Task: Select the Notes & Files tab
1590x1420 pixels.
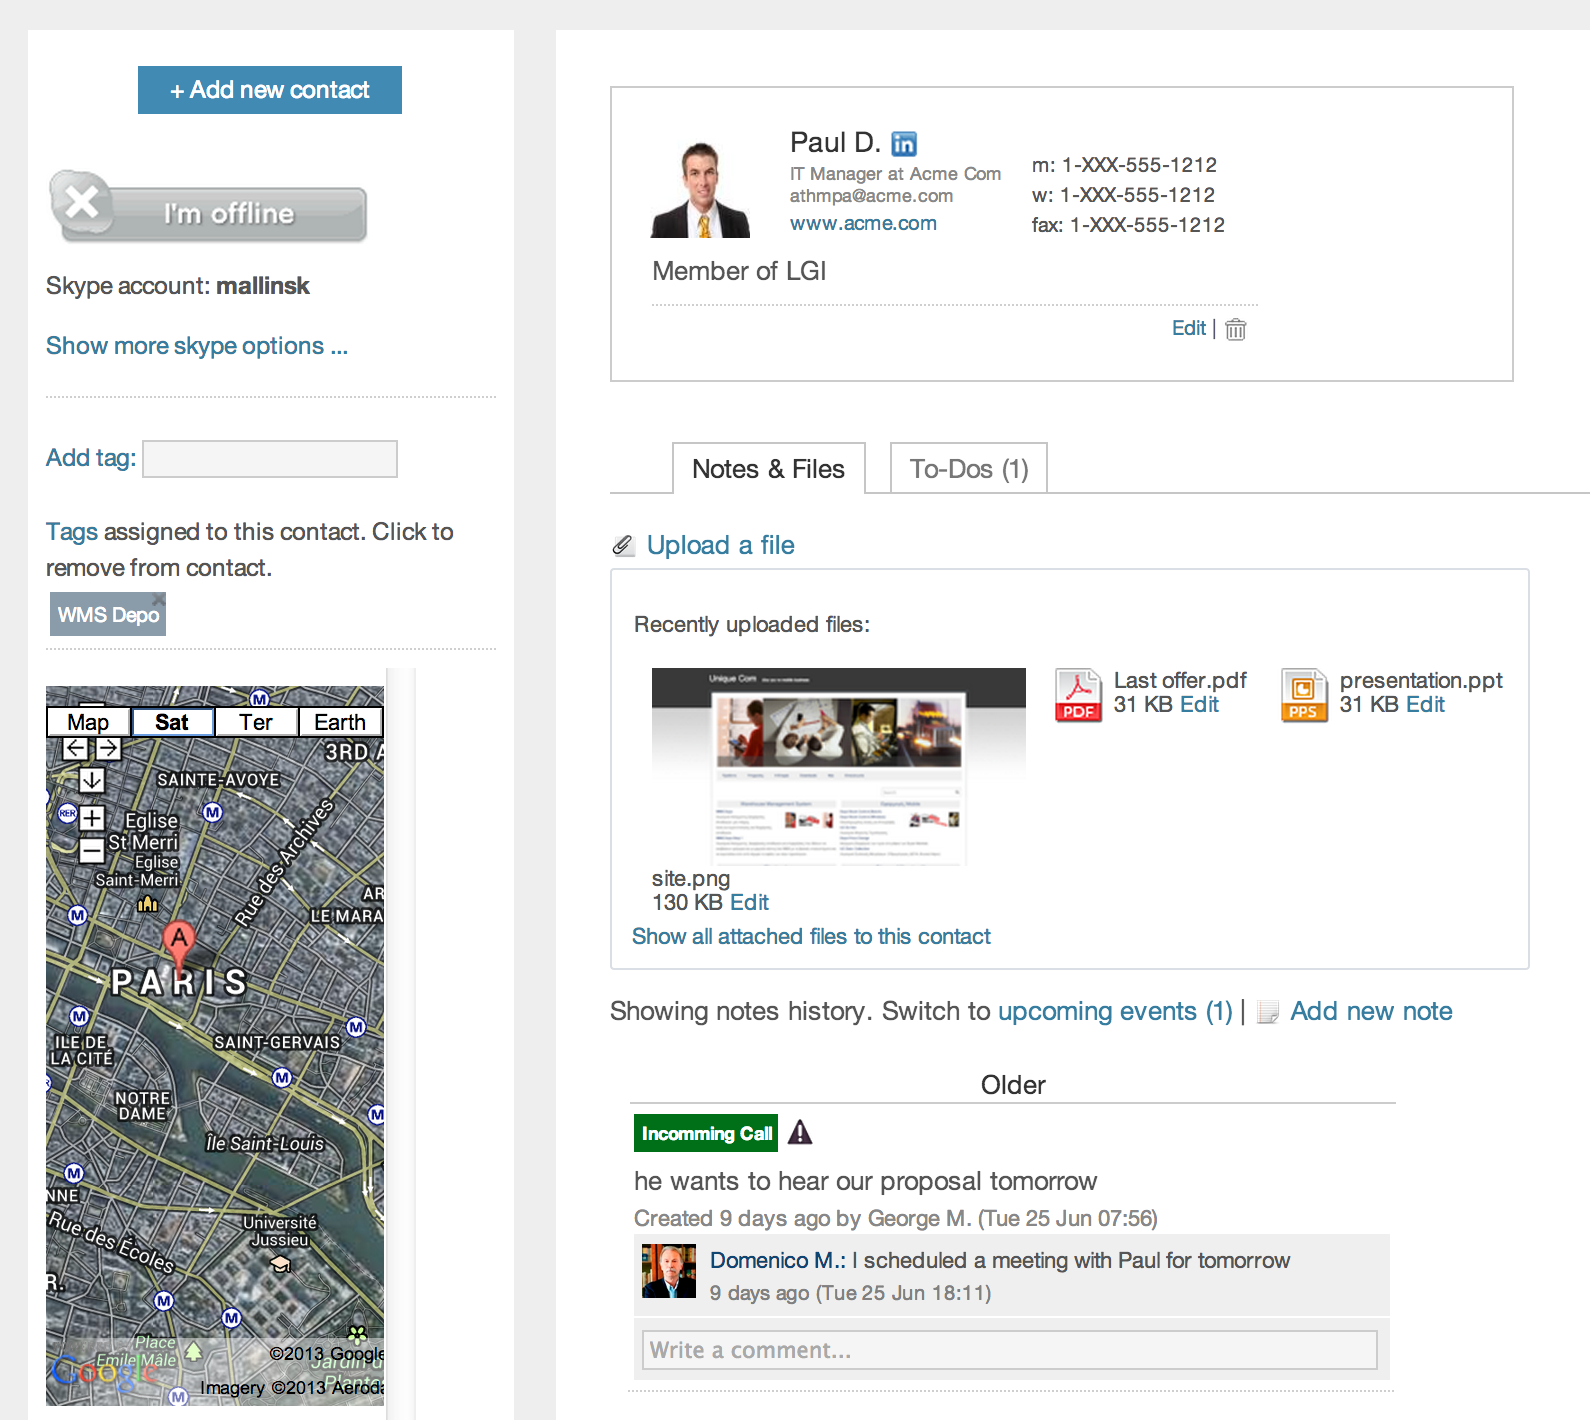Action: [768, 469]
